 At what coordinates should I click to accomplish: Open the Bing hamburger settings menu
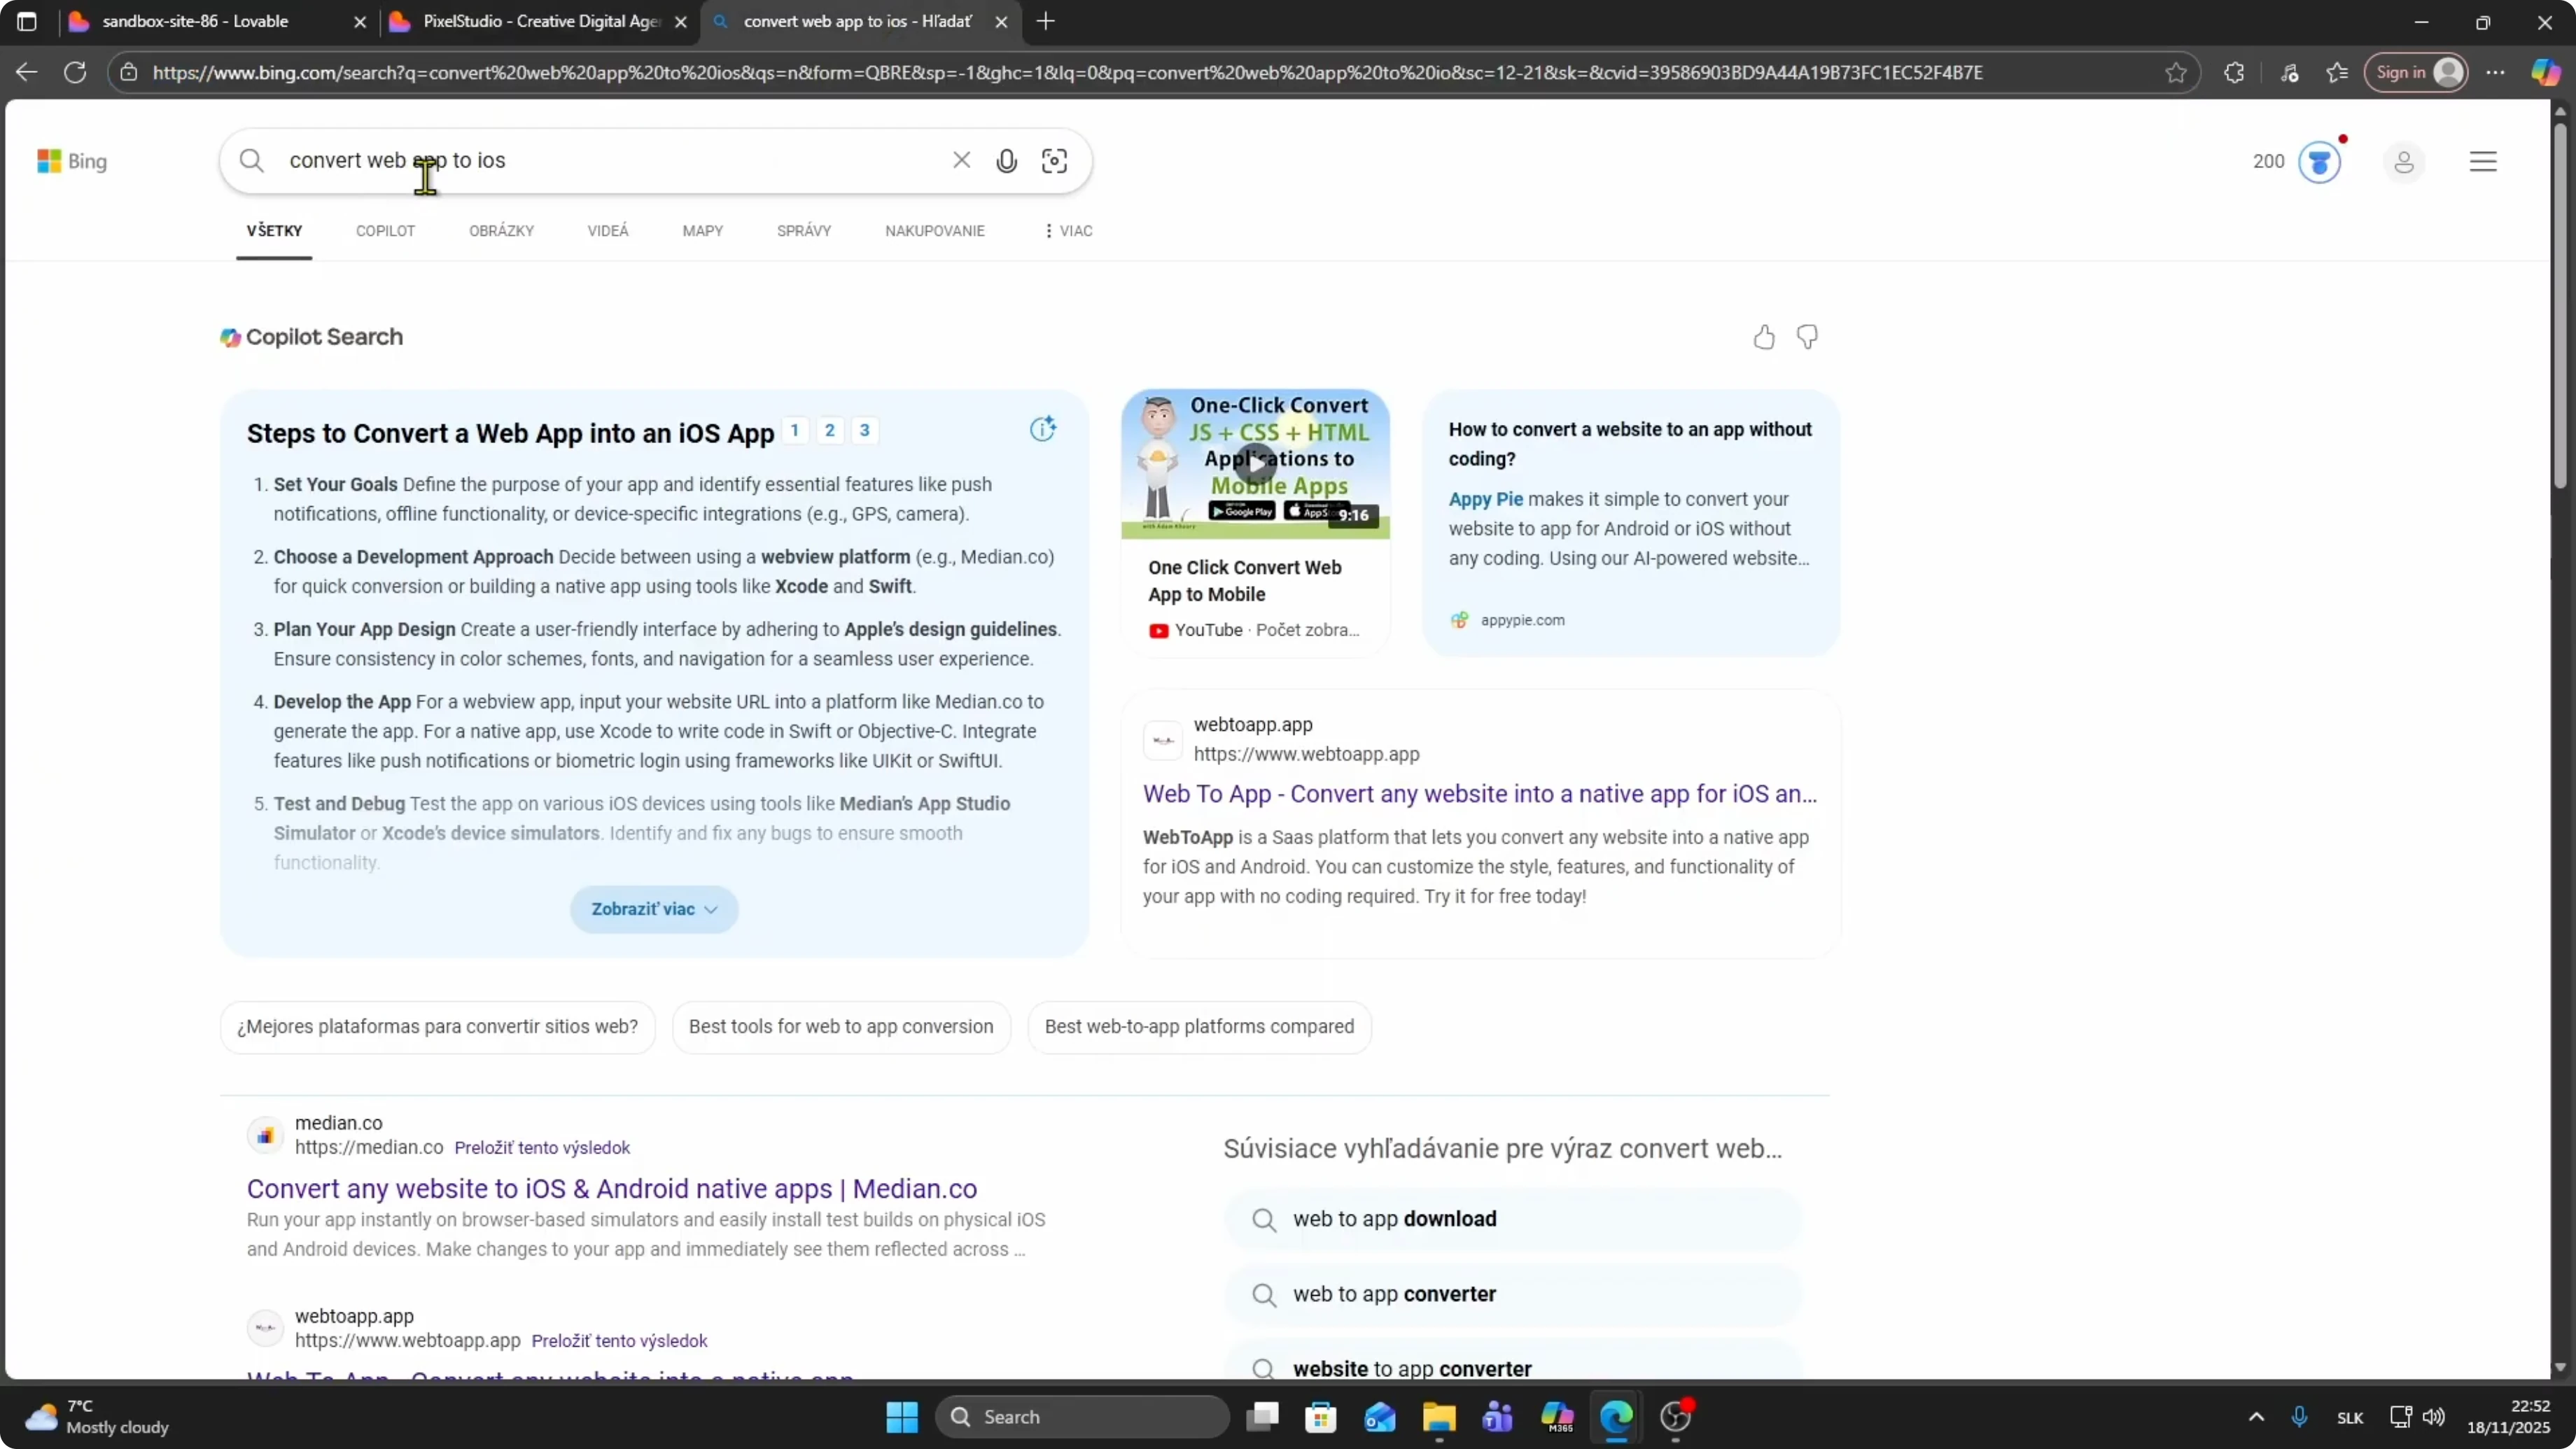(x=2483, y=162)
